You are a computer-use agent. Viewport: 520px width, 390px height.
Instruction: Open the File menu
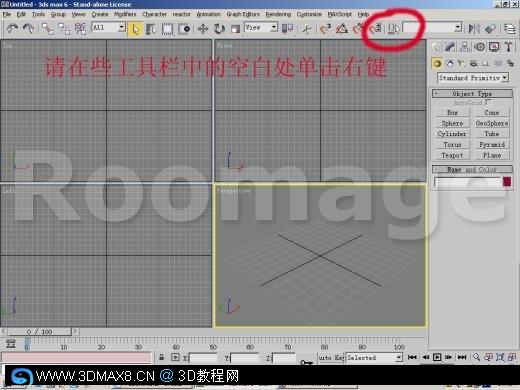pyautogui.click(x=7, y=14)
